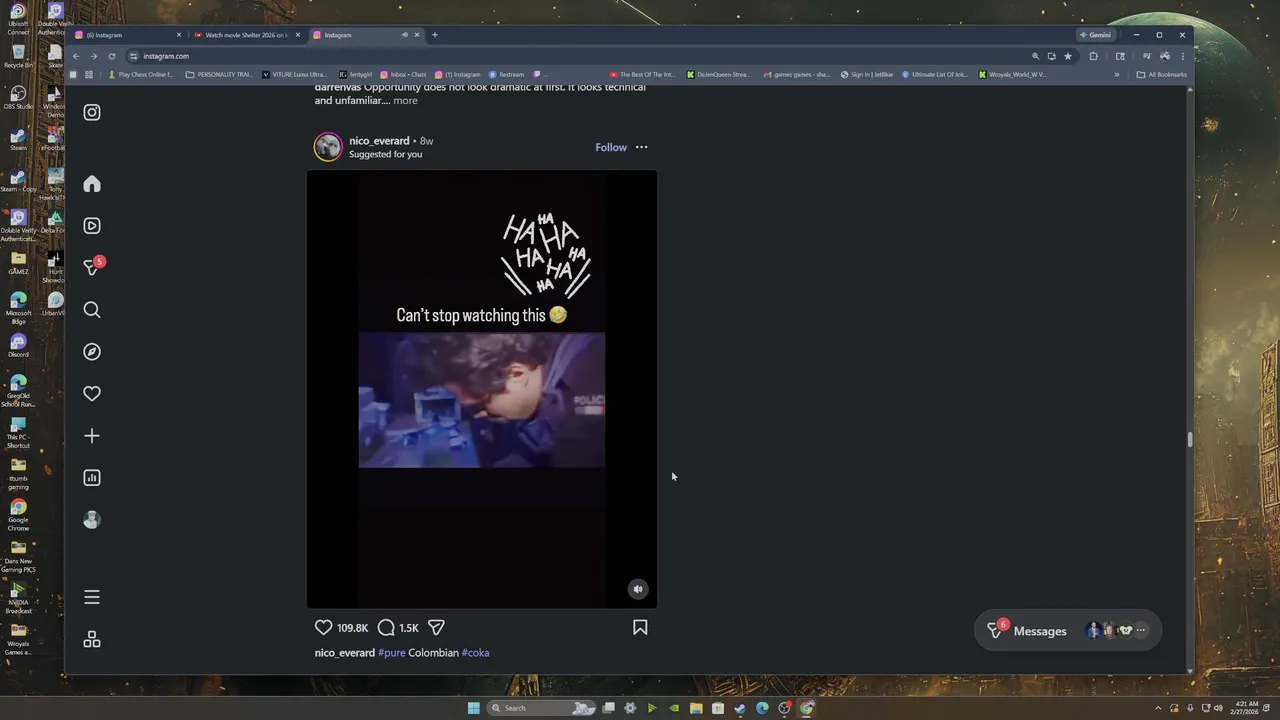Save the nico_everard post with bookmark

click(x=640, y=627)
